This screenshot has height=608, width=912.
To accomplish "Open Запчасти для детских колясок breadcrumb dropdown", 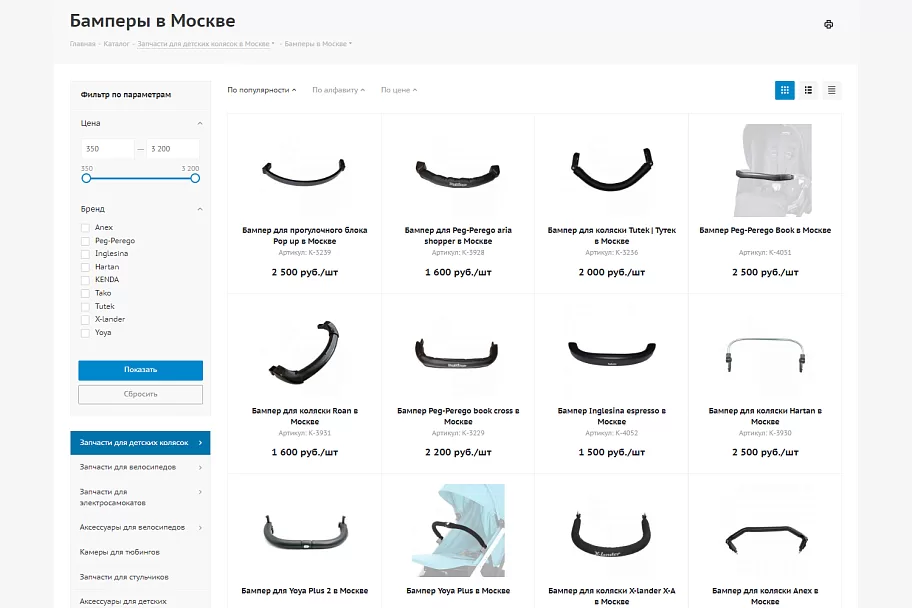I will tap(273, 44).
